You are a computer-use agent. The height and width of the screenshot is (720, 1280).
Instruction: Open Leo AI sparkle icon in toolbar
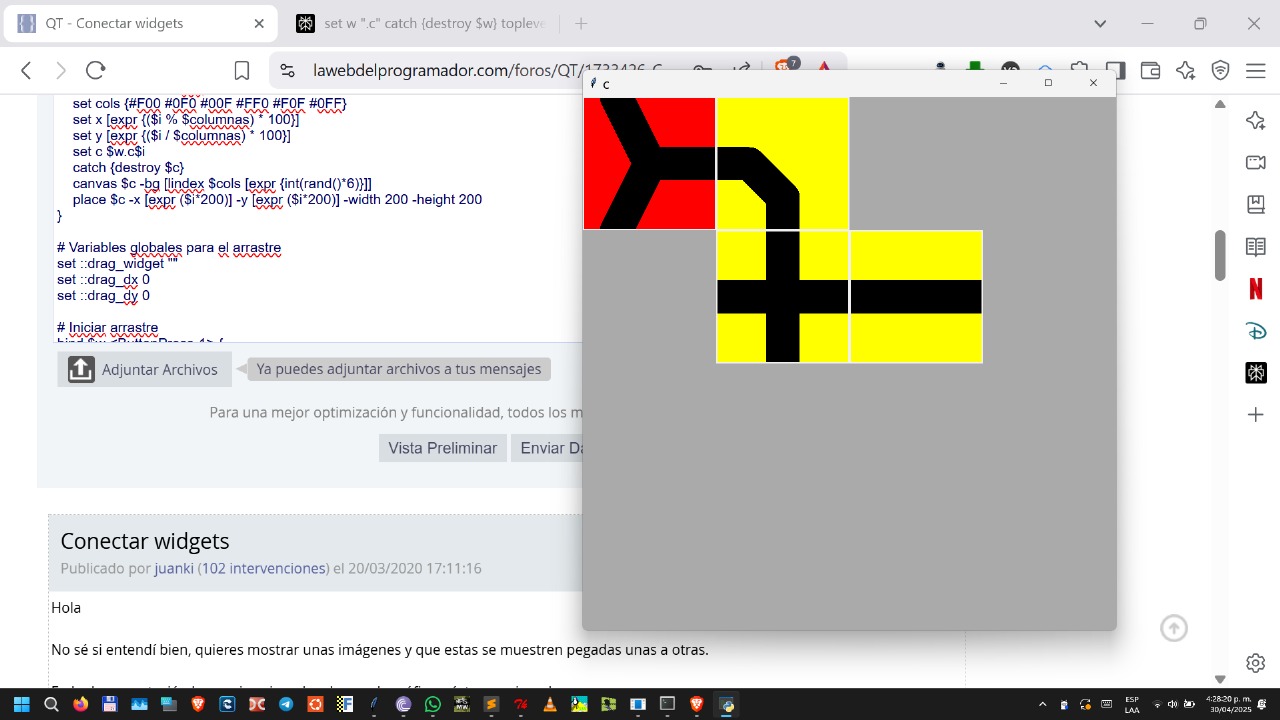point(1185,70)
